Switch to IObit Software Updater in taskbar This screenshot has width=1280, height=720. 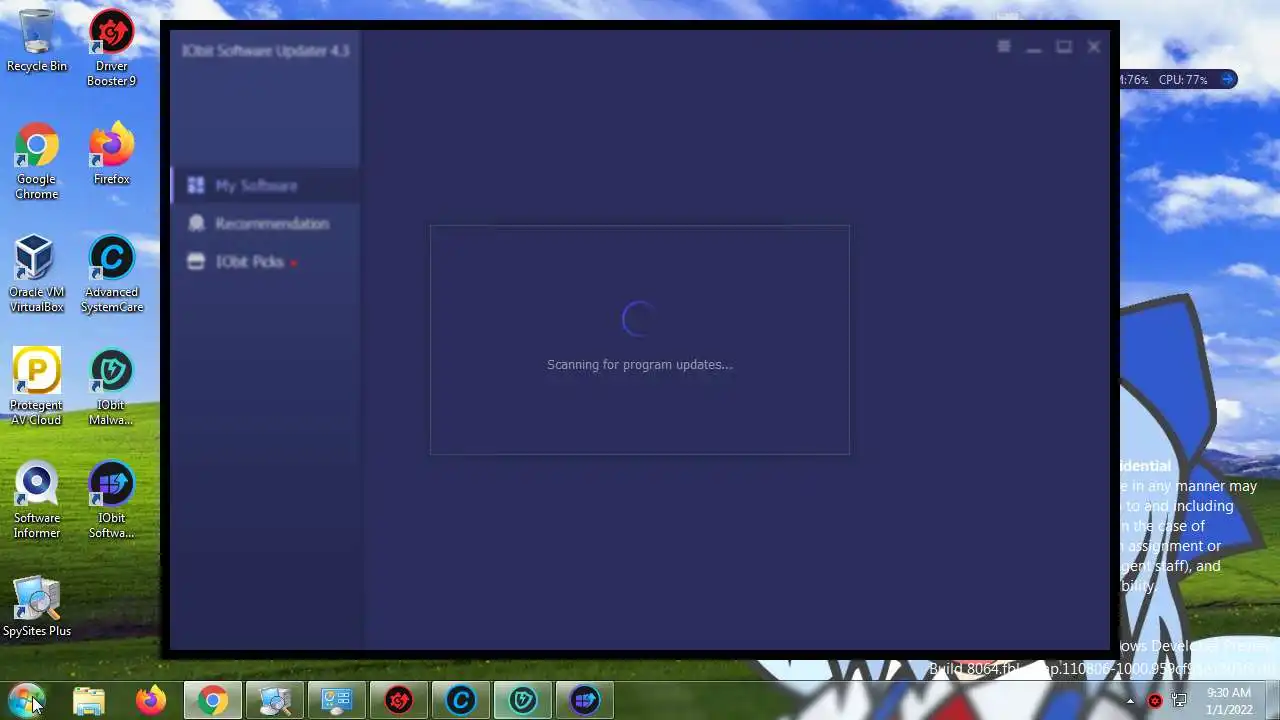[584, 701]
